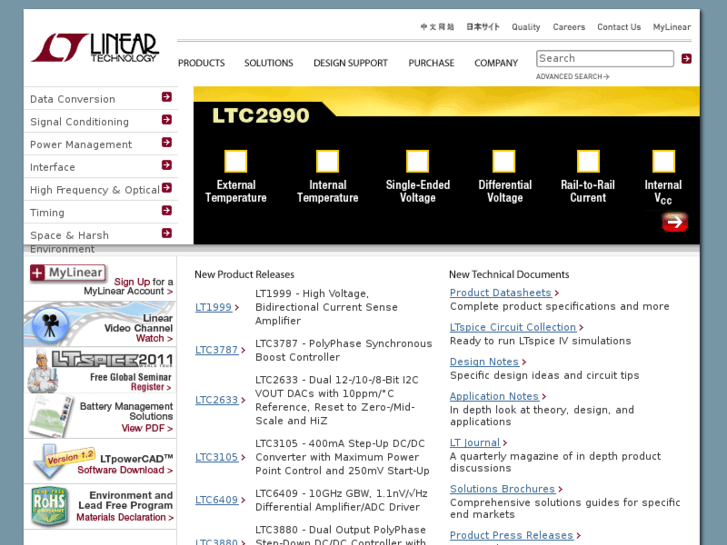Screen dimensions: 727x545
Task: Click Register for Free Global Seminar
Action: click(x=151, y=387)
